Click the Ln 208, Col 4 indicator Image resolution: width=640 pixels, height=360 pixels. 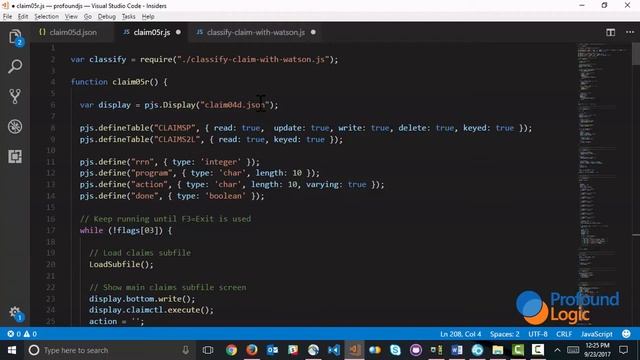[x=460, y=334]
